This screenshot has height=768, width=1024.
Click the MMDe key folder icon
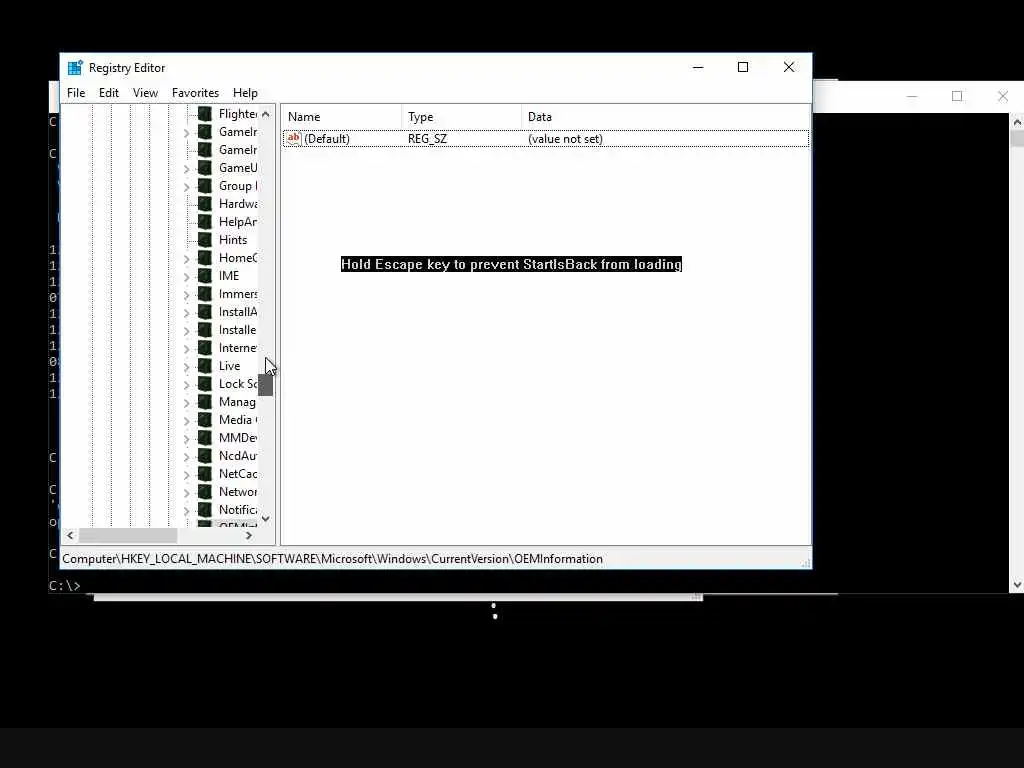(x=205, y=438)
